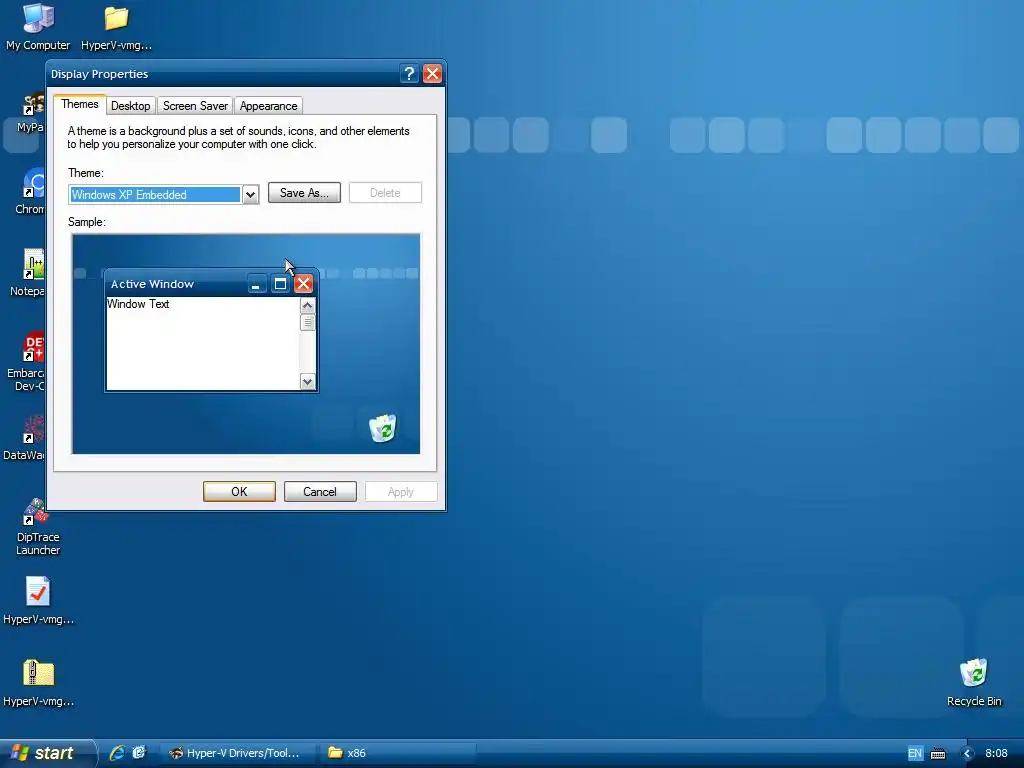Click the Windows XP Embedded theme field
Screen dimensions: 1024x768
(x=155, y=195)
